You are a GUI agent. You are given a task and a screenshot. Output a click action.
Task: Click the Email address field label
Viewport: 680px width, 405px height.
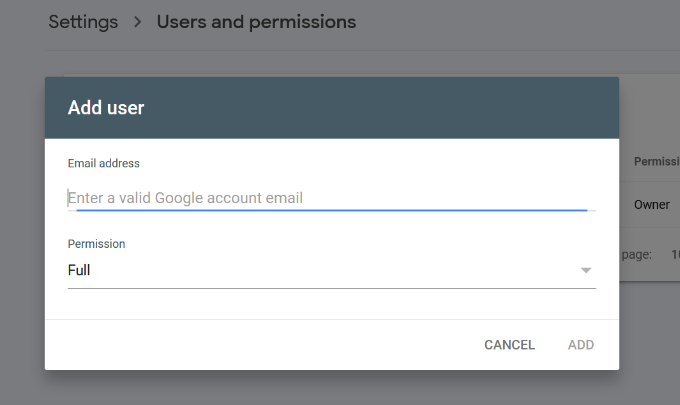pyautogui.click(x=104, y=163)
